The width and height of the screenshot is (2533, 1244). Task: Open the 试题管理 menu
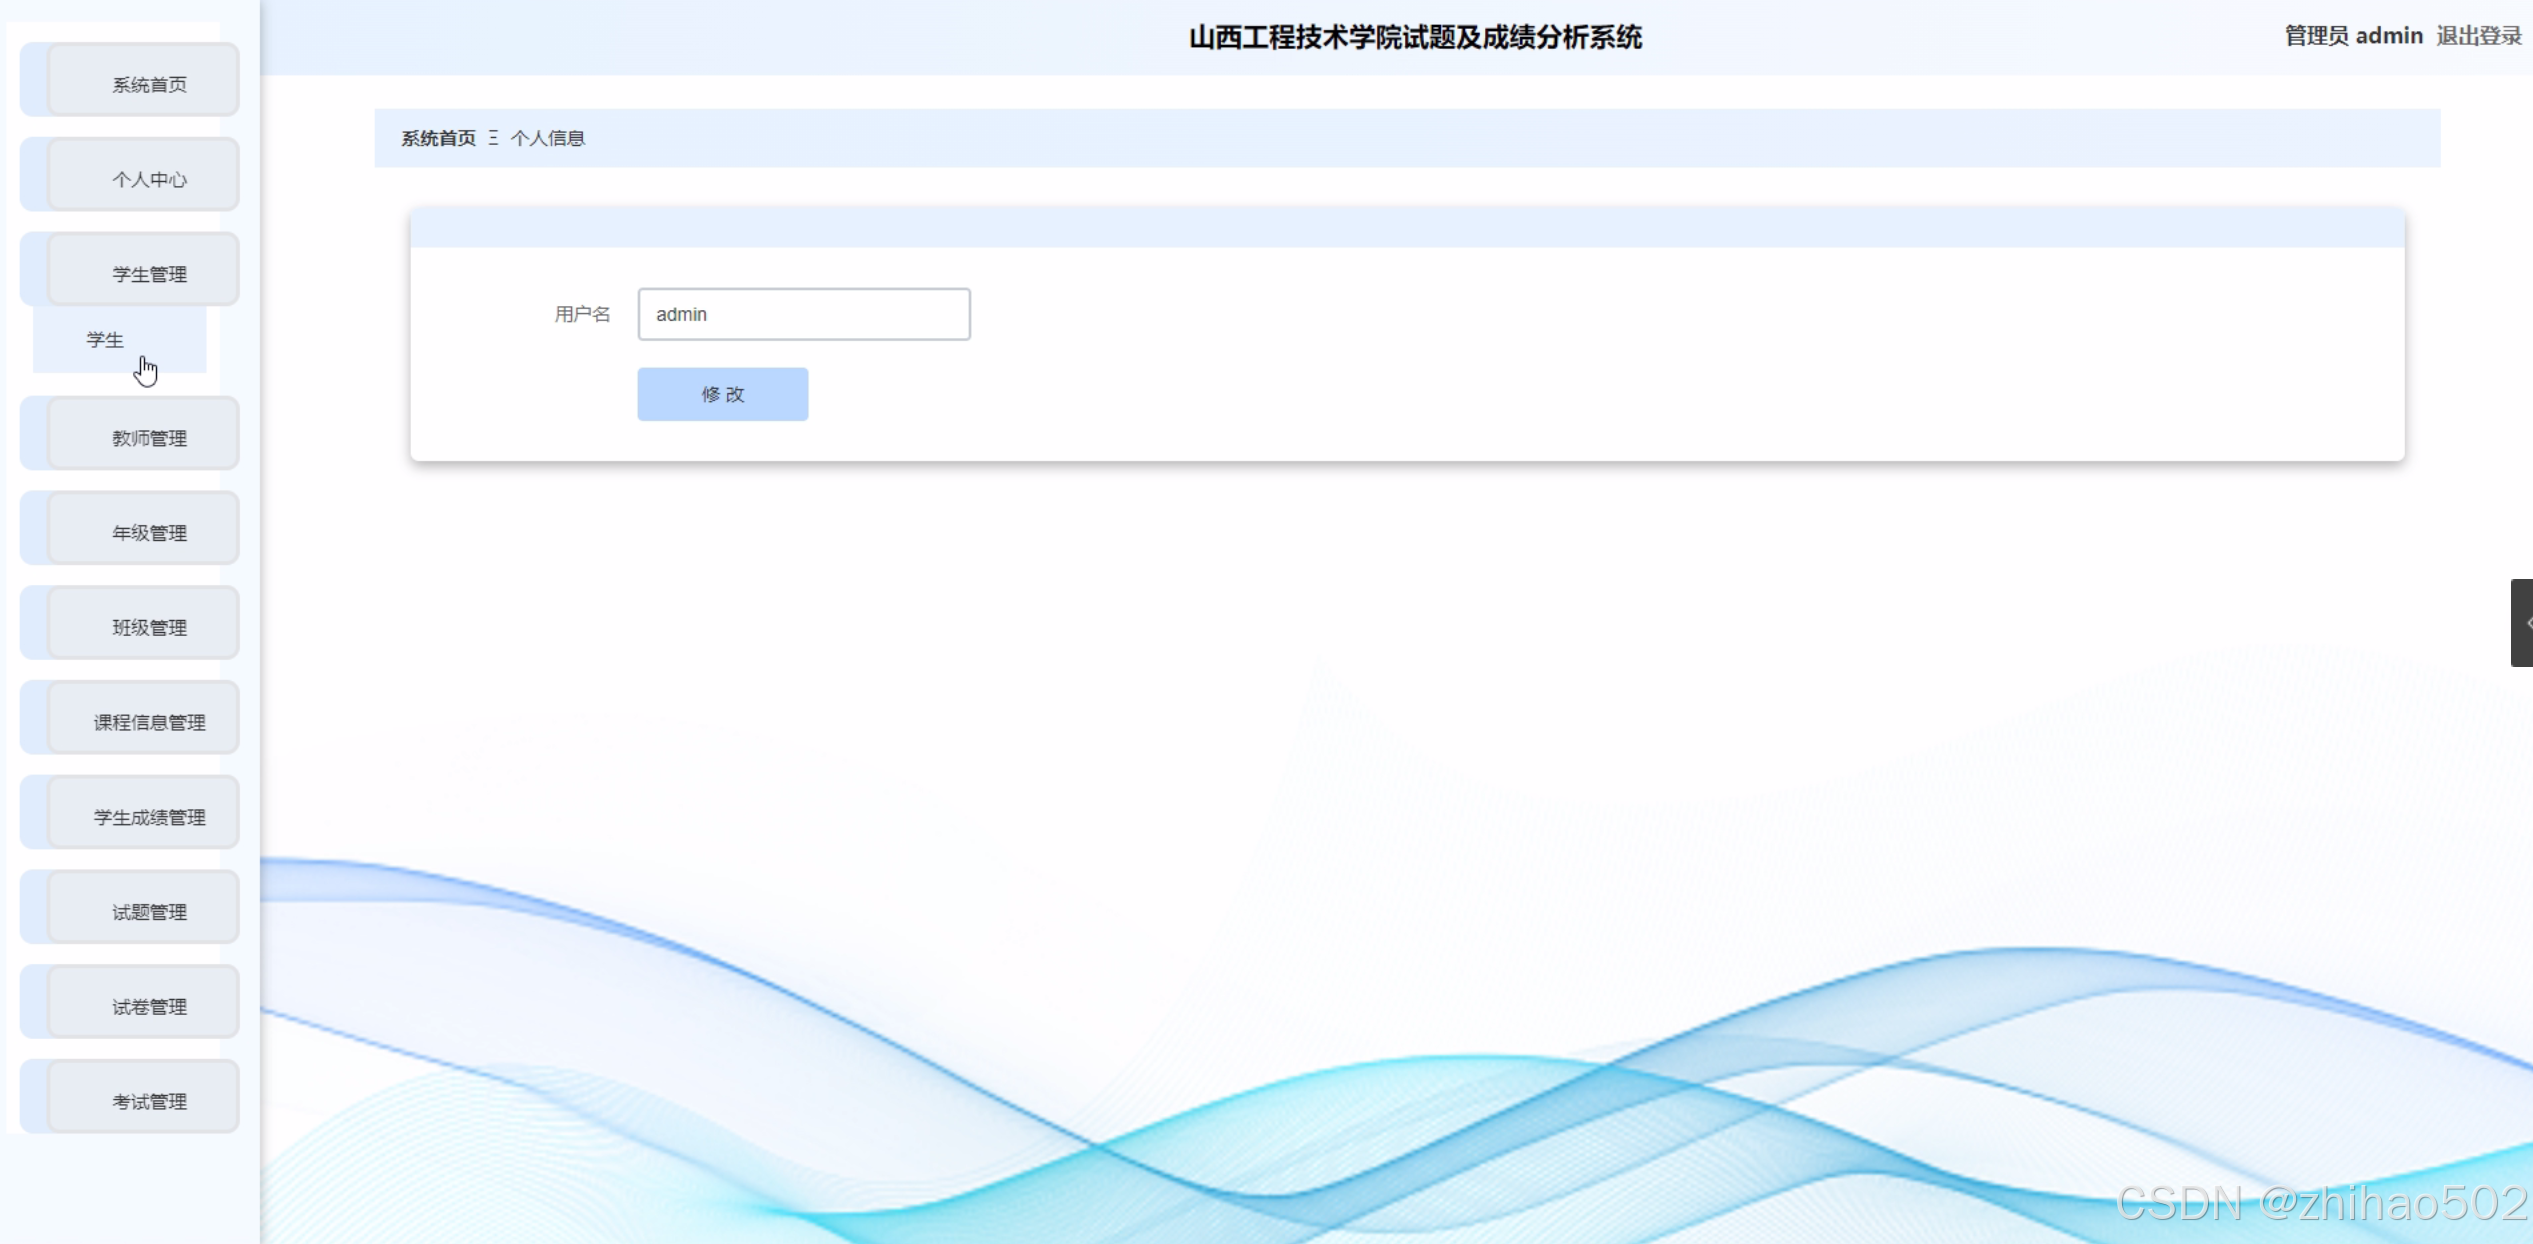[x=148, y=912]
